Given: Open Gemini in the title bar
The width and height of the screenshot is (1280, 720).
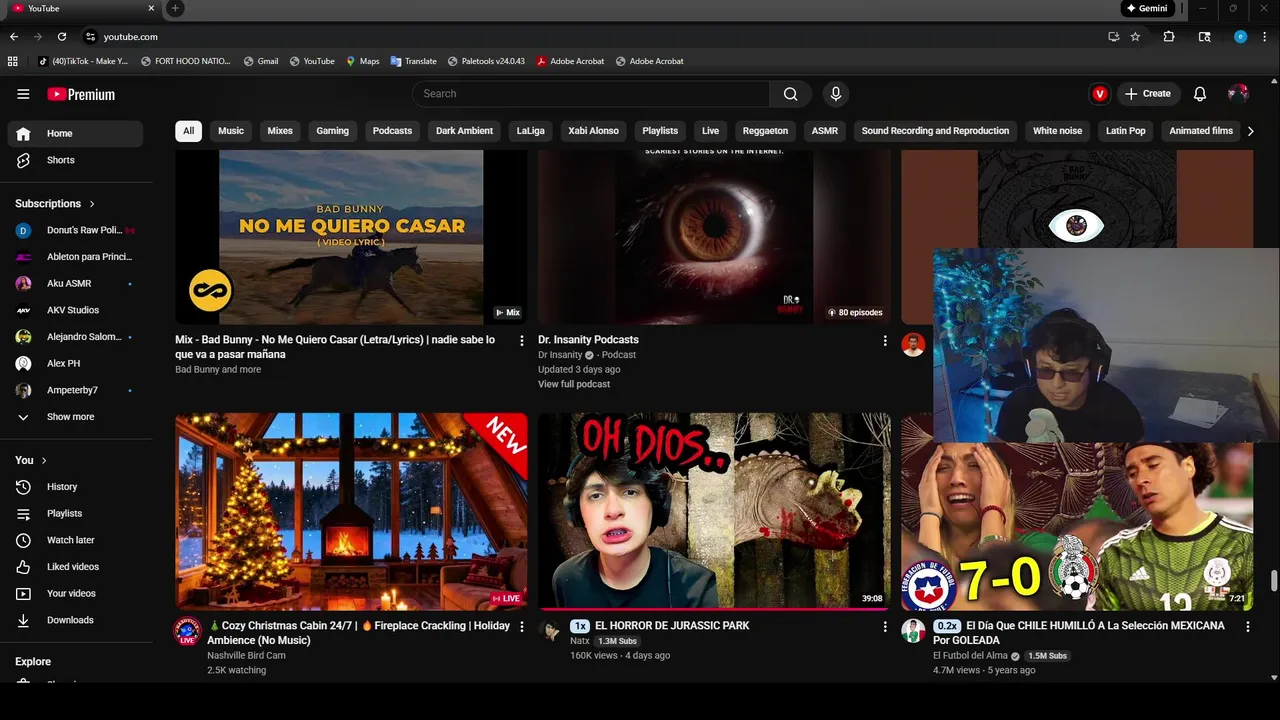Looking at the screenshot, I should click(1146, 8).
